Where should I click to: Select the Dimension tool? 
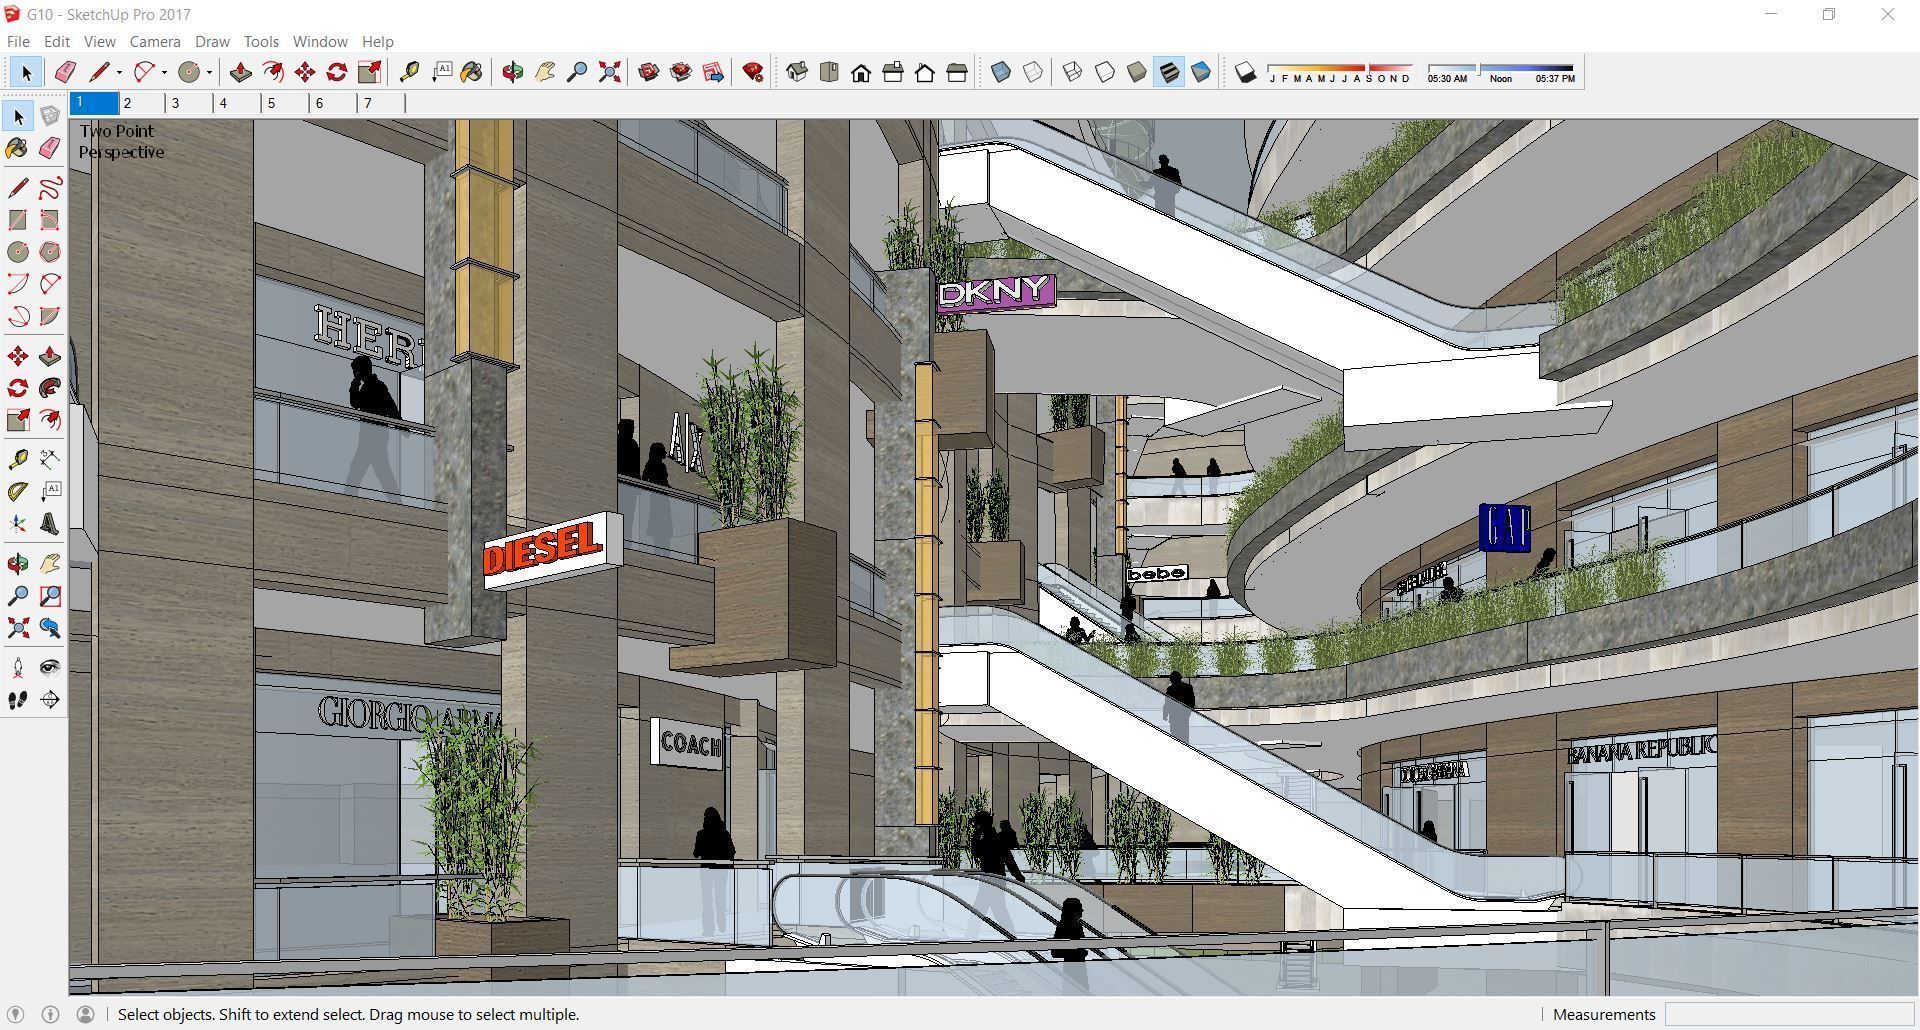coord(50,459)
